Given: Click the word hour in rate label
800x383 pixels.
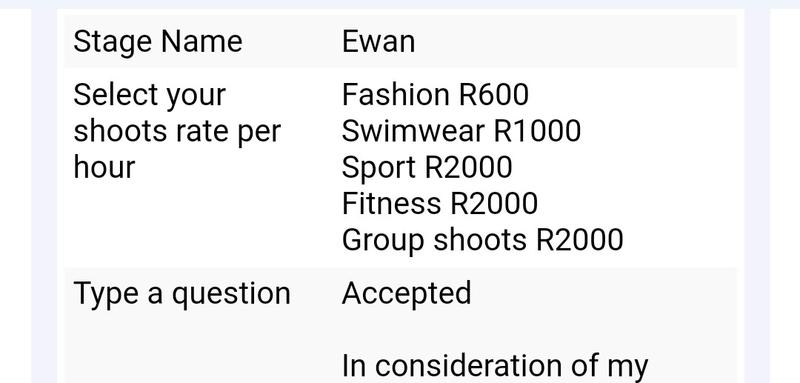Looking at the screenshot, I should [x=104, y=167].
